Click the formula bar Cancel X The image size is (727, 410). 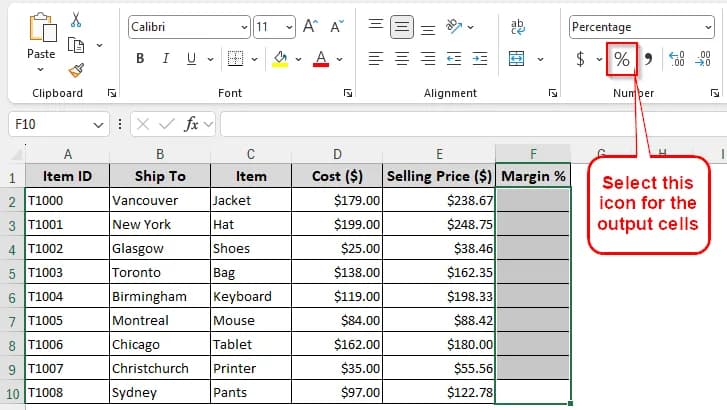[x=143, y=124]
